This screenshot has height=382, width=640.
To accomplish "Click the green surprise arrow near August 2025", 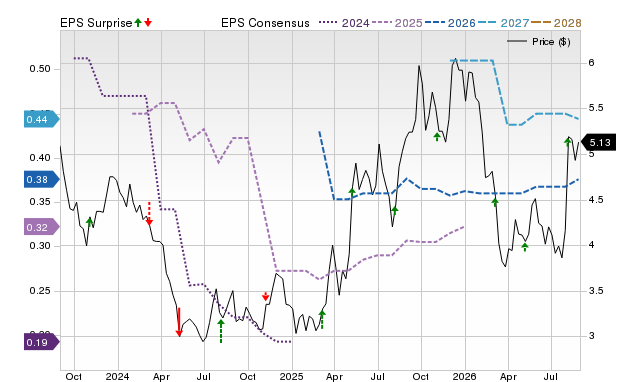I will (394, 211).
